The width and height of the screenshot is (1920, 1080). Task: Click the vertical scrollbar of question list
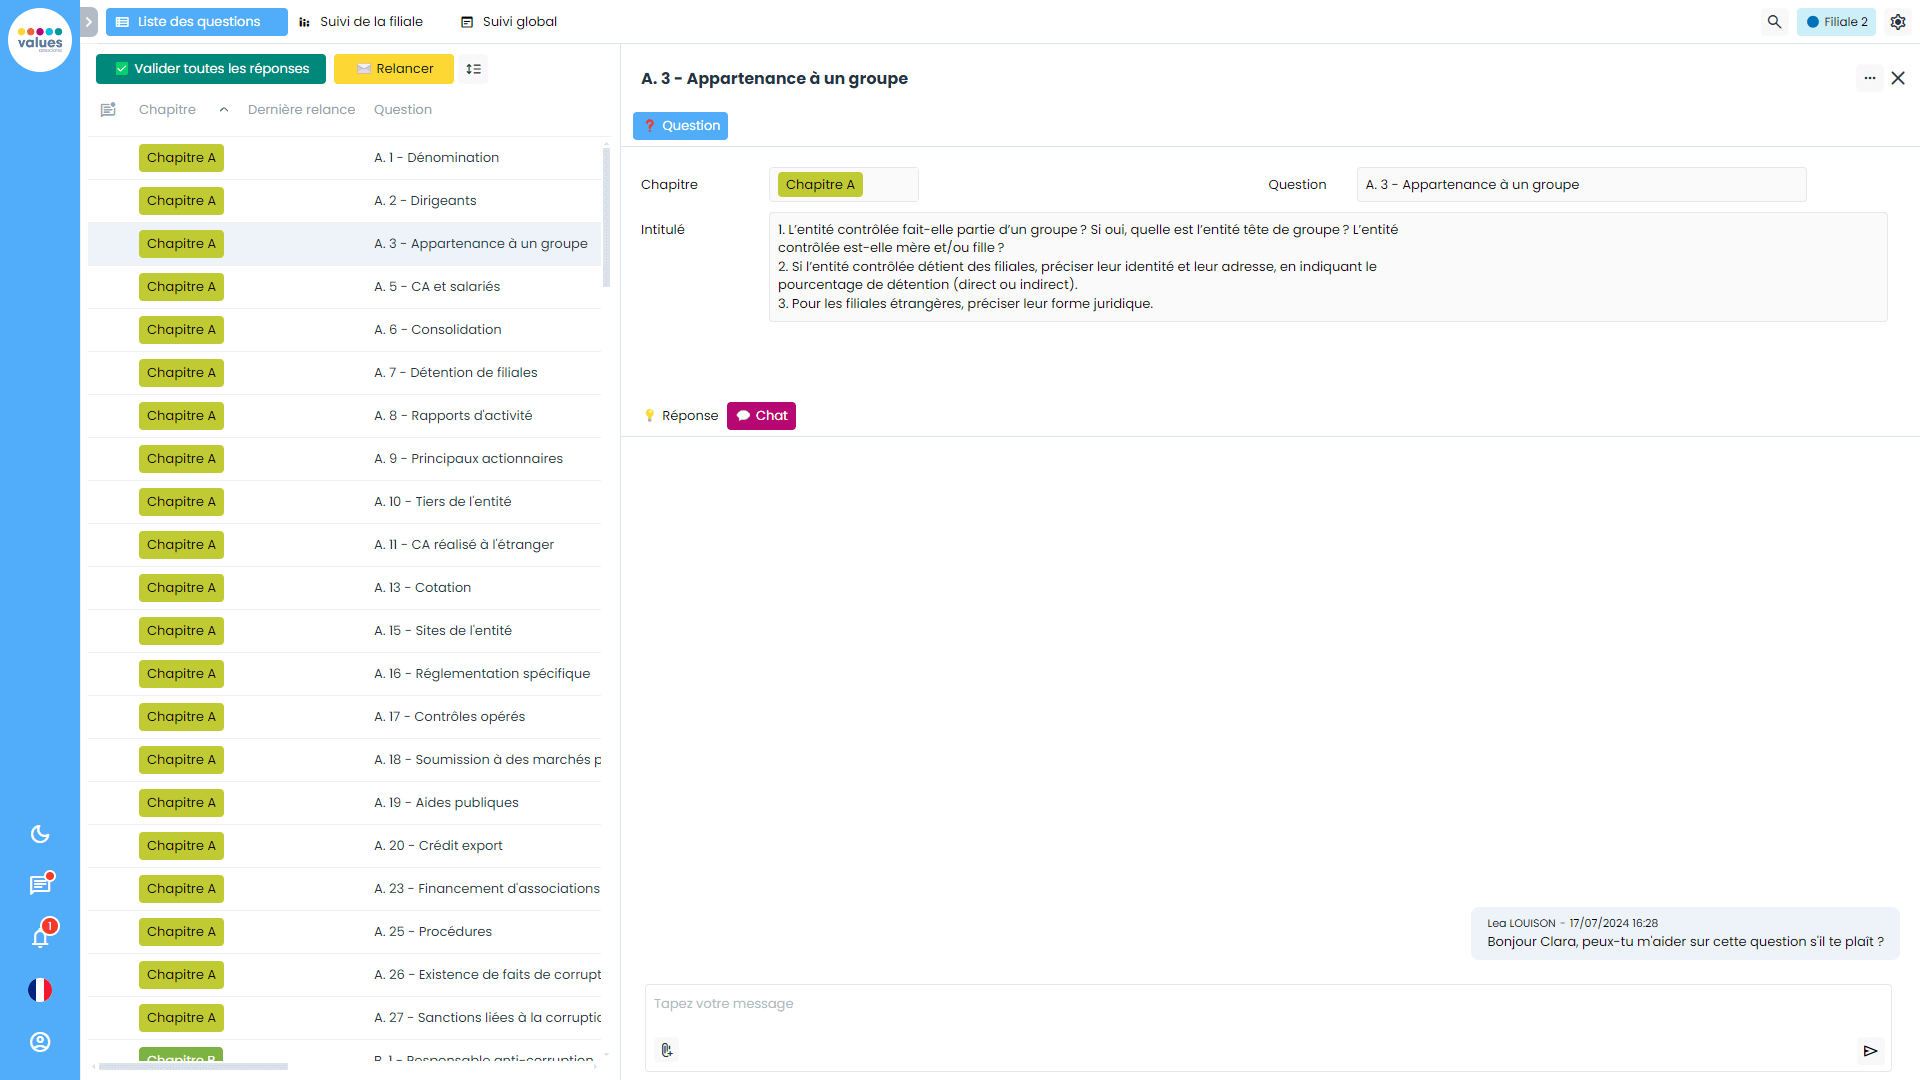tap(606, 216)
